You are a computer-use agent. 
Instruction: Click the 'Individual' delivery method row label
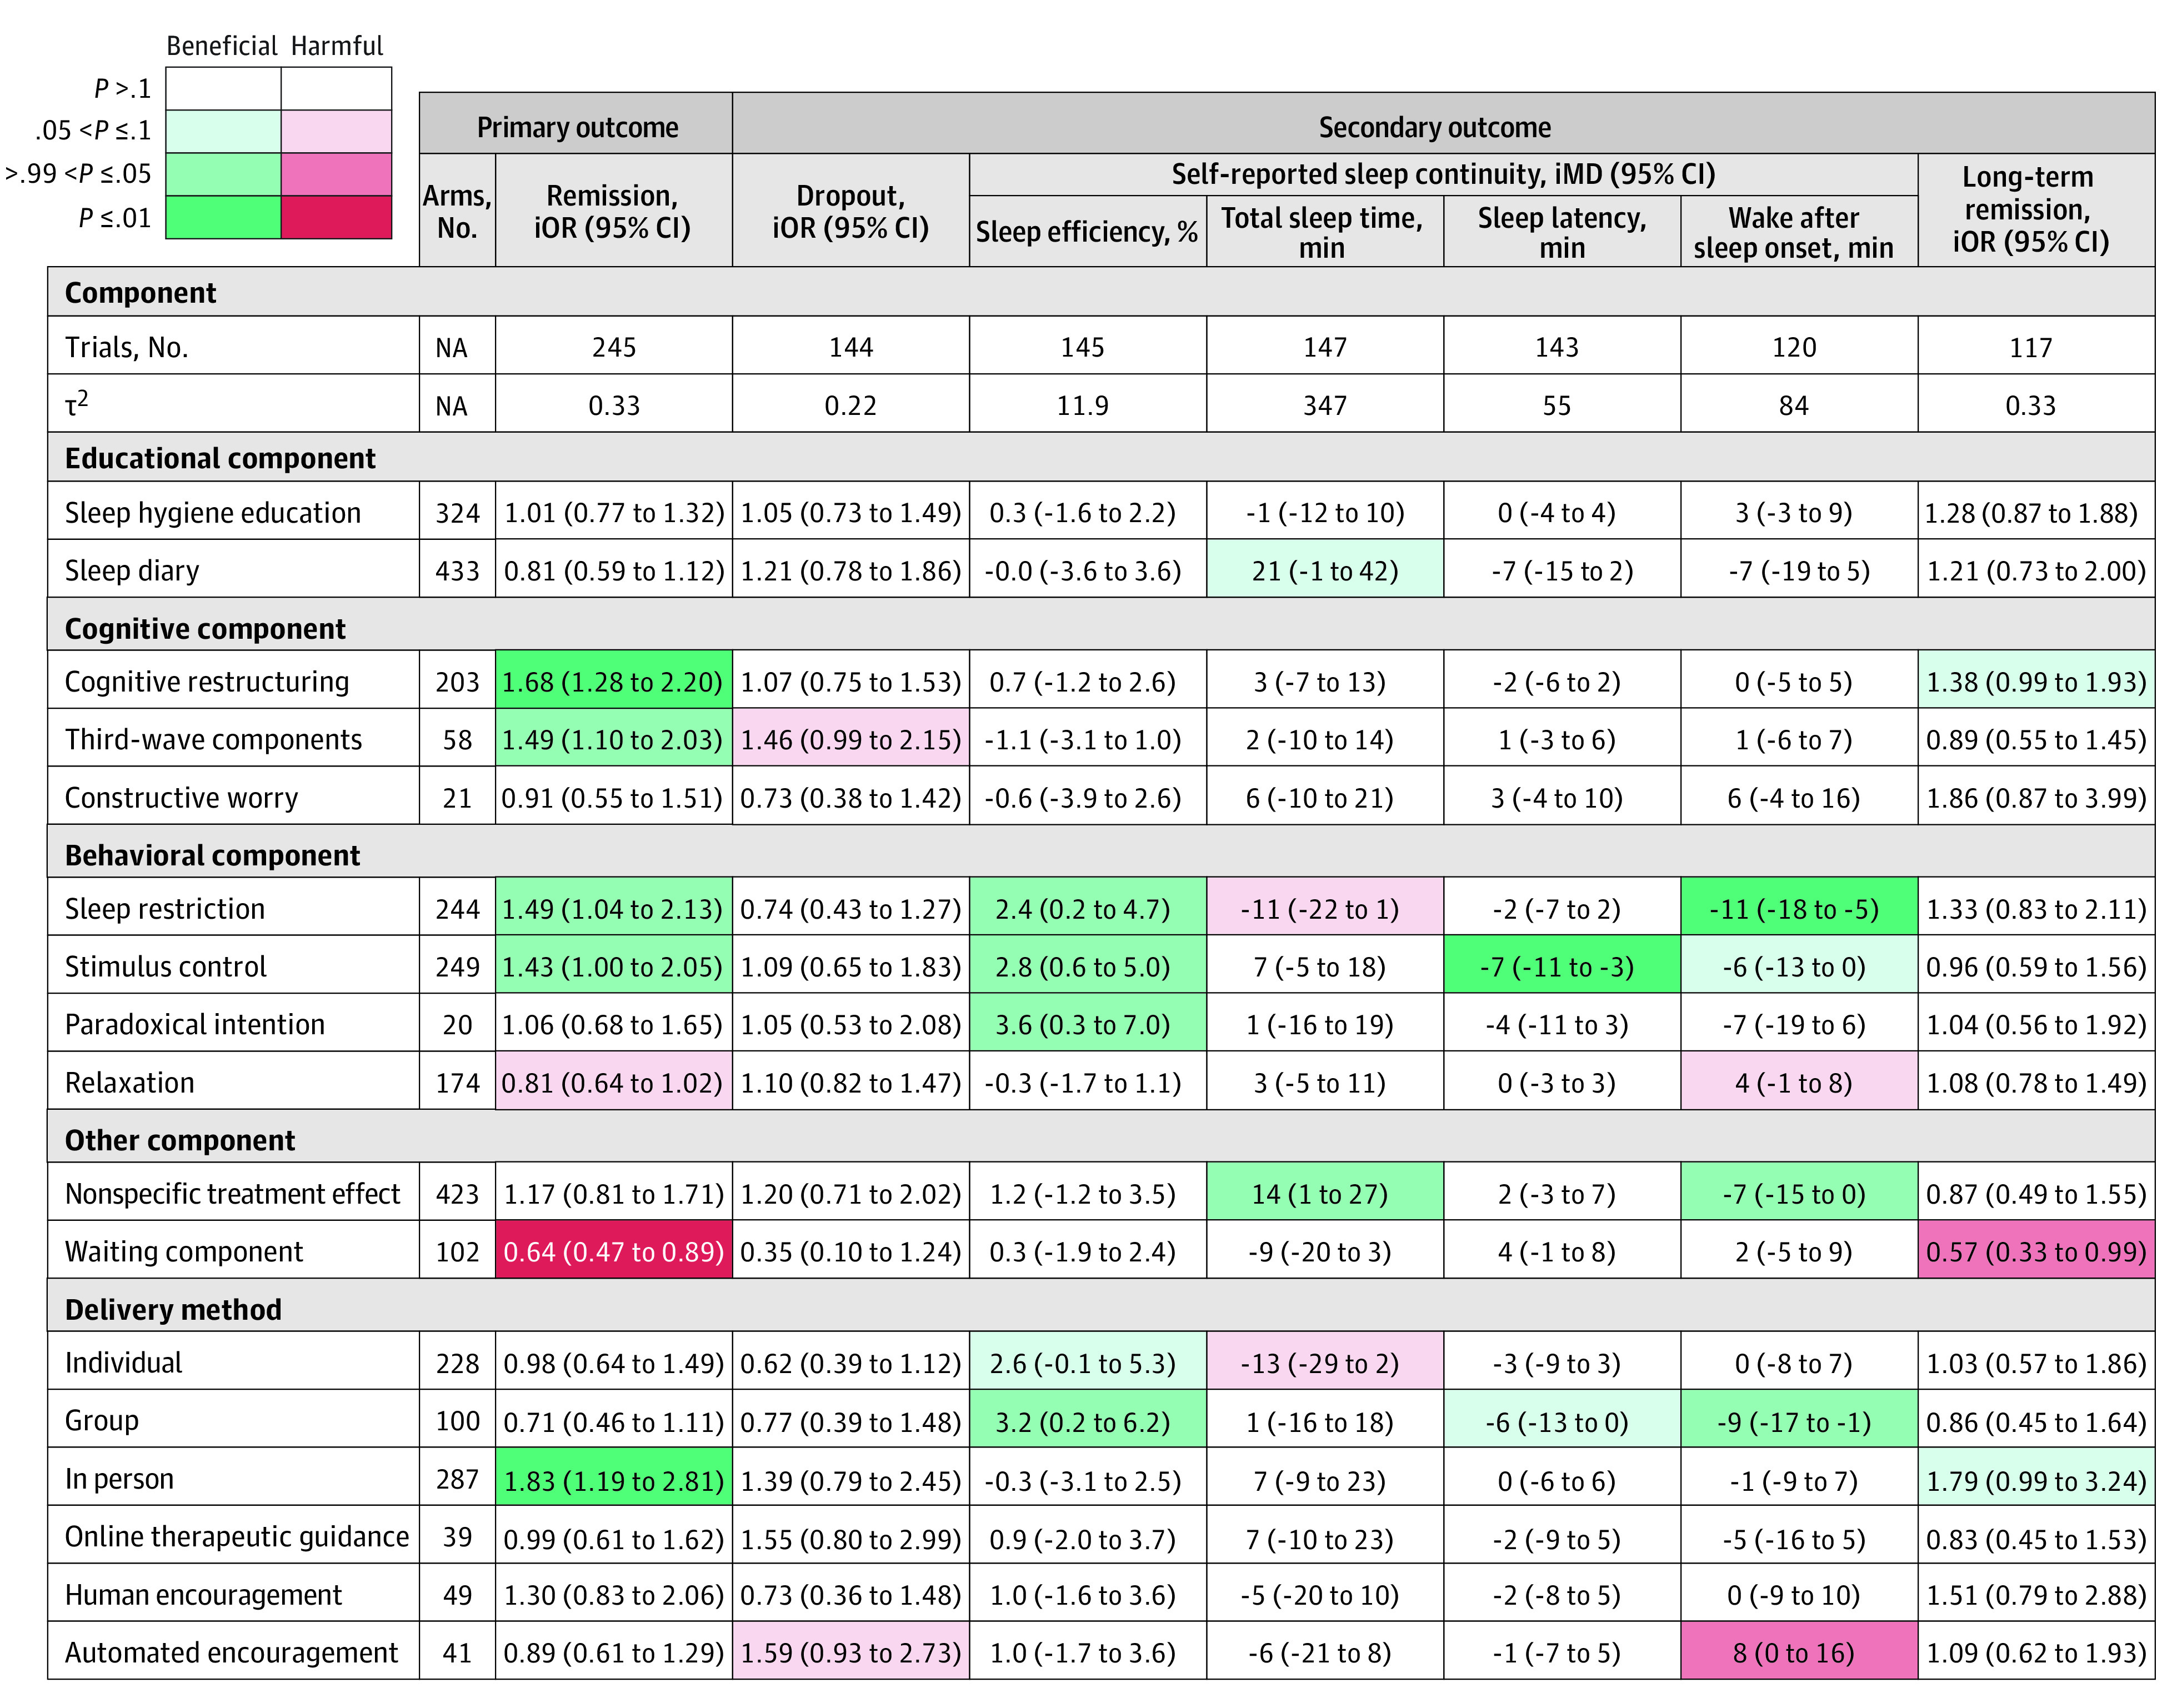click(x=124, y=1362)
